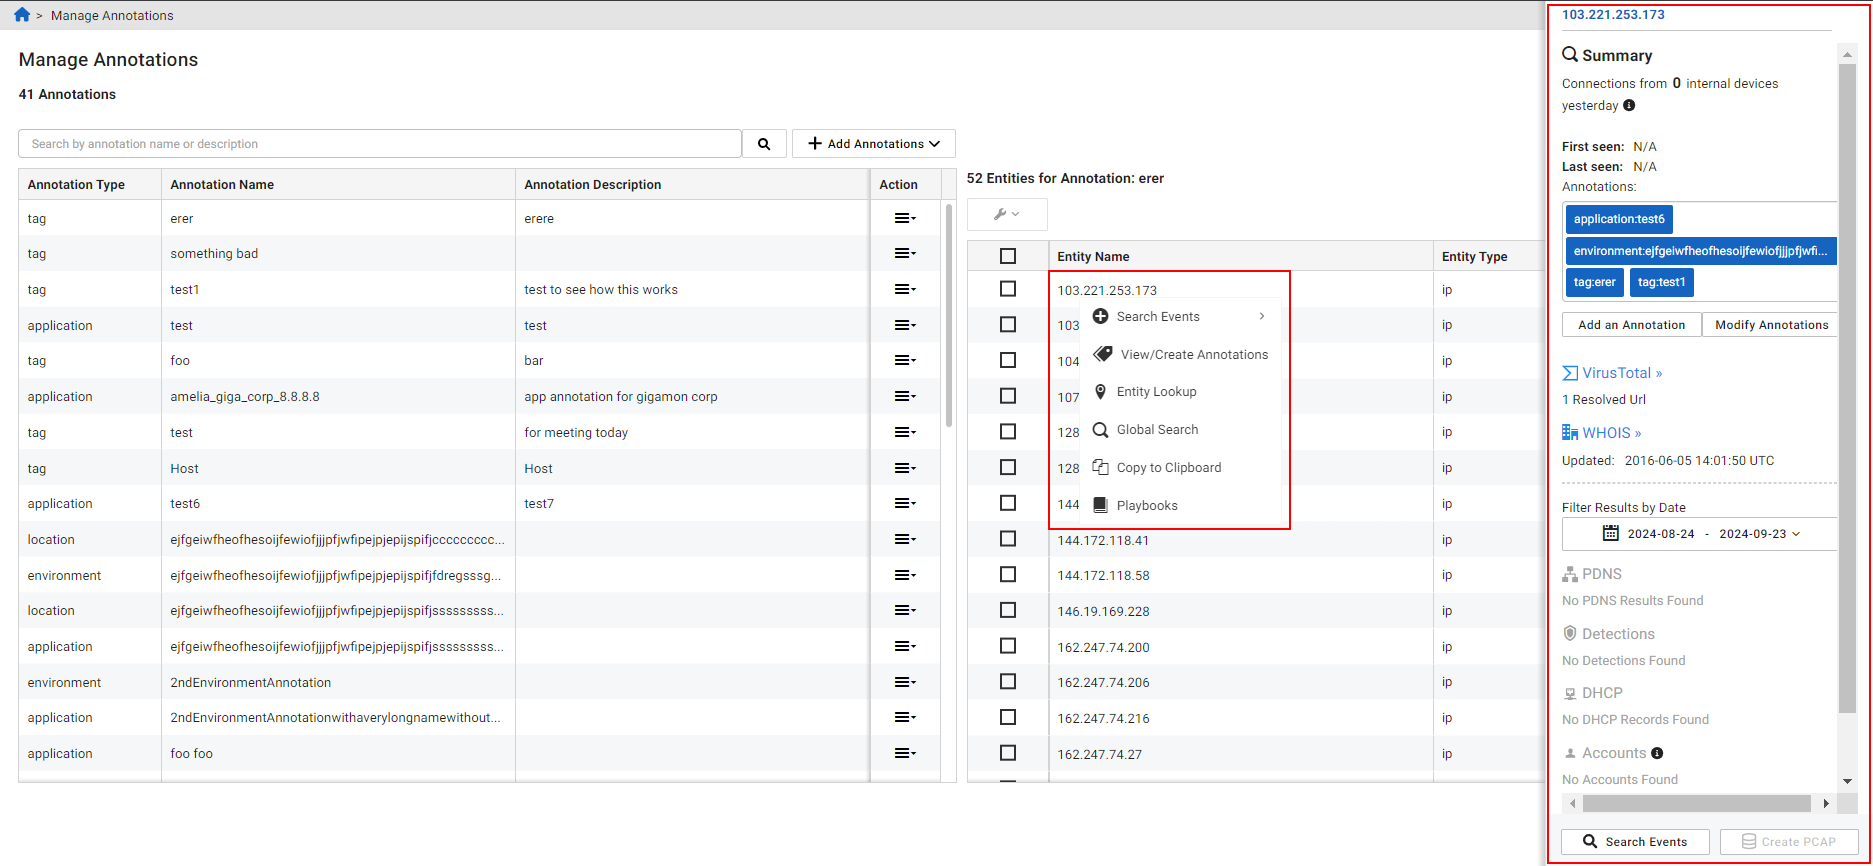Screen dimensions: 1873x866
Task: Expand the Add Annotations dropdown
Action: click(x=874, y=144)
